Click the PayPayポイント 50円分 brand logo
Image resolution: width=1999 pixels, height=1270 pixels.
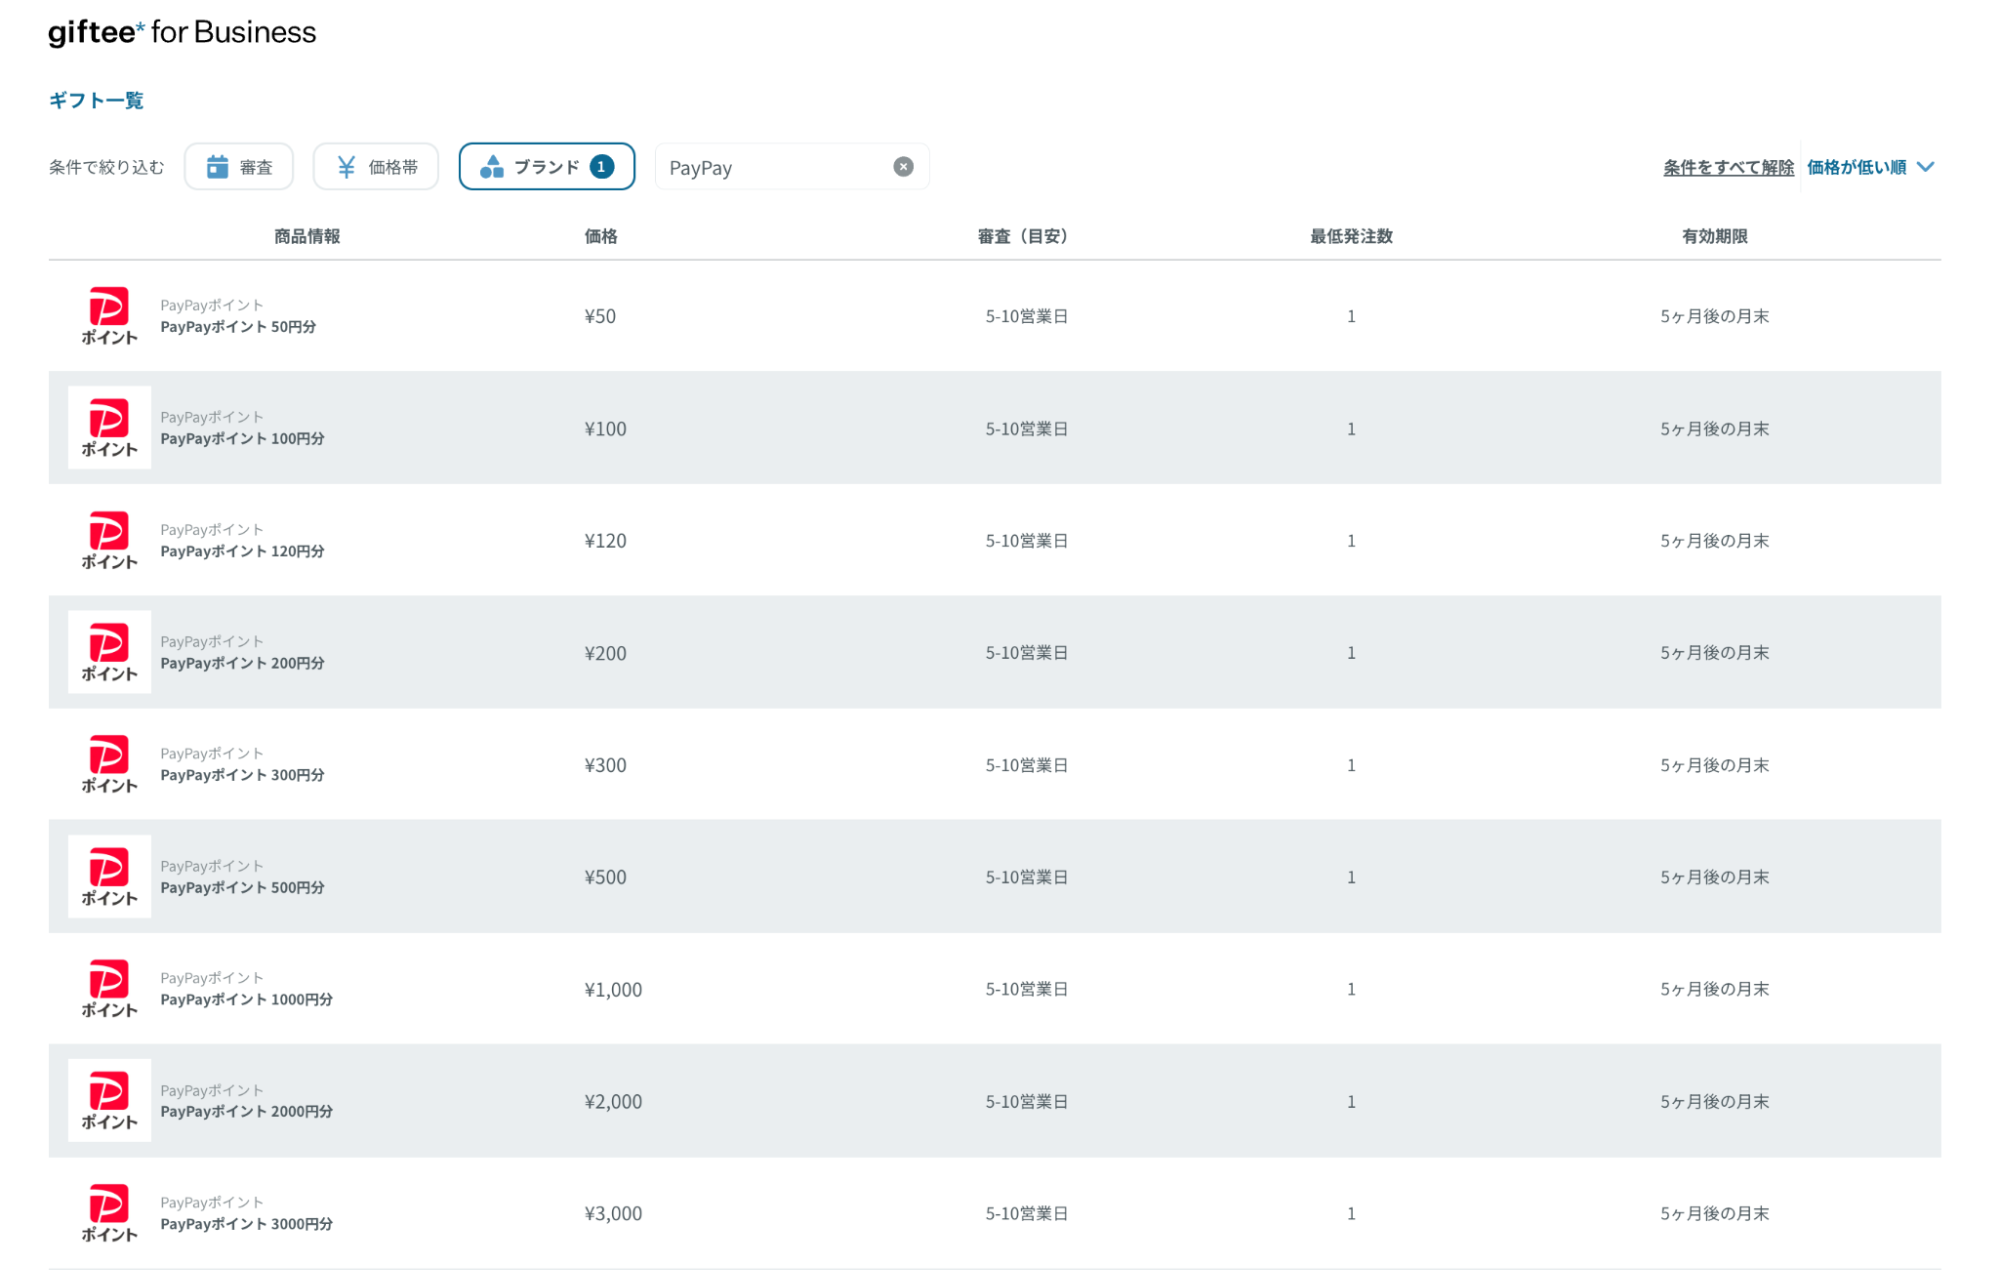(109, 315)
